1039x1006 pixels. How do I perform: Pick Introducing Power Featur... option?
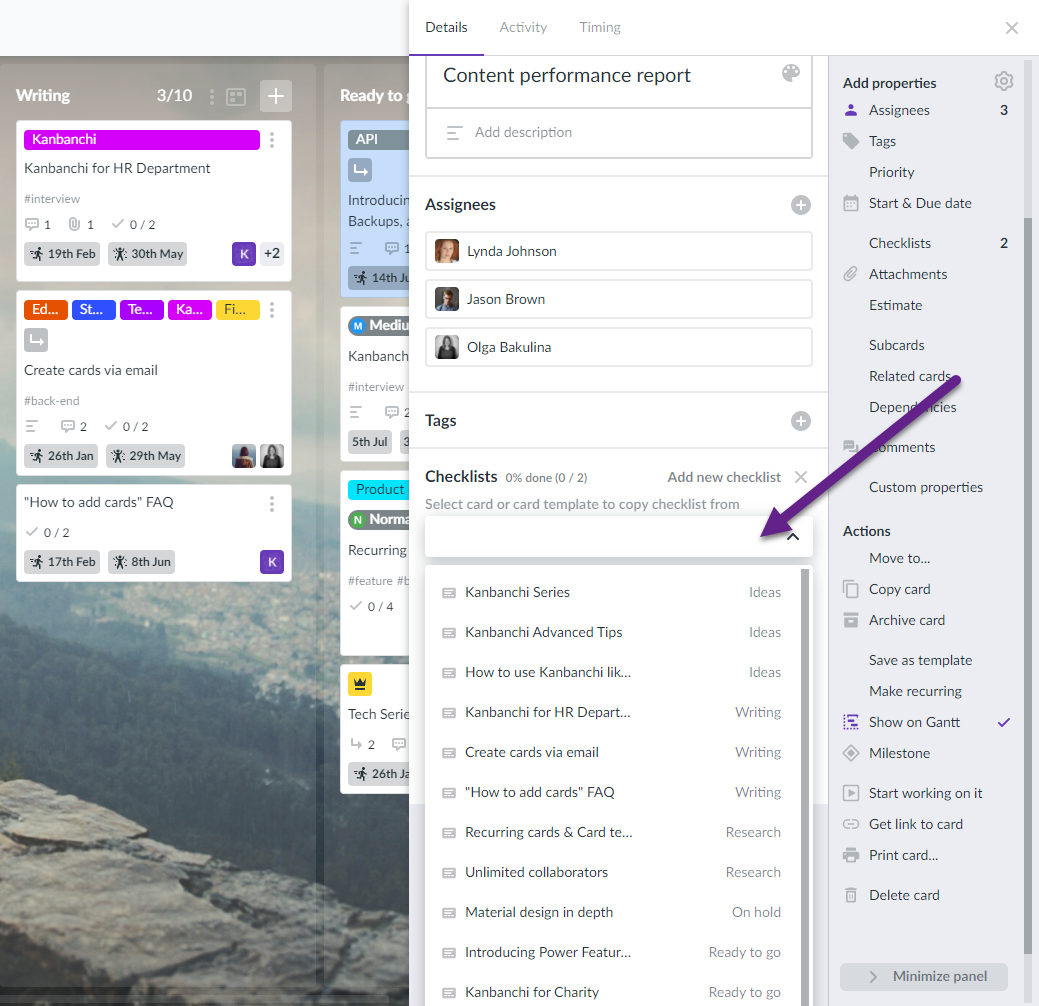[x=612, y=952]
